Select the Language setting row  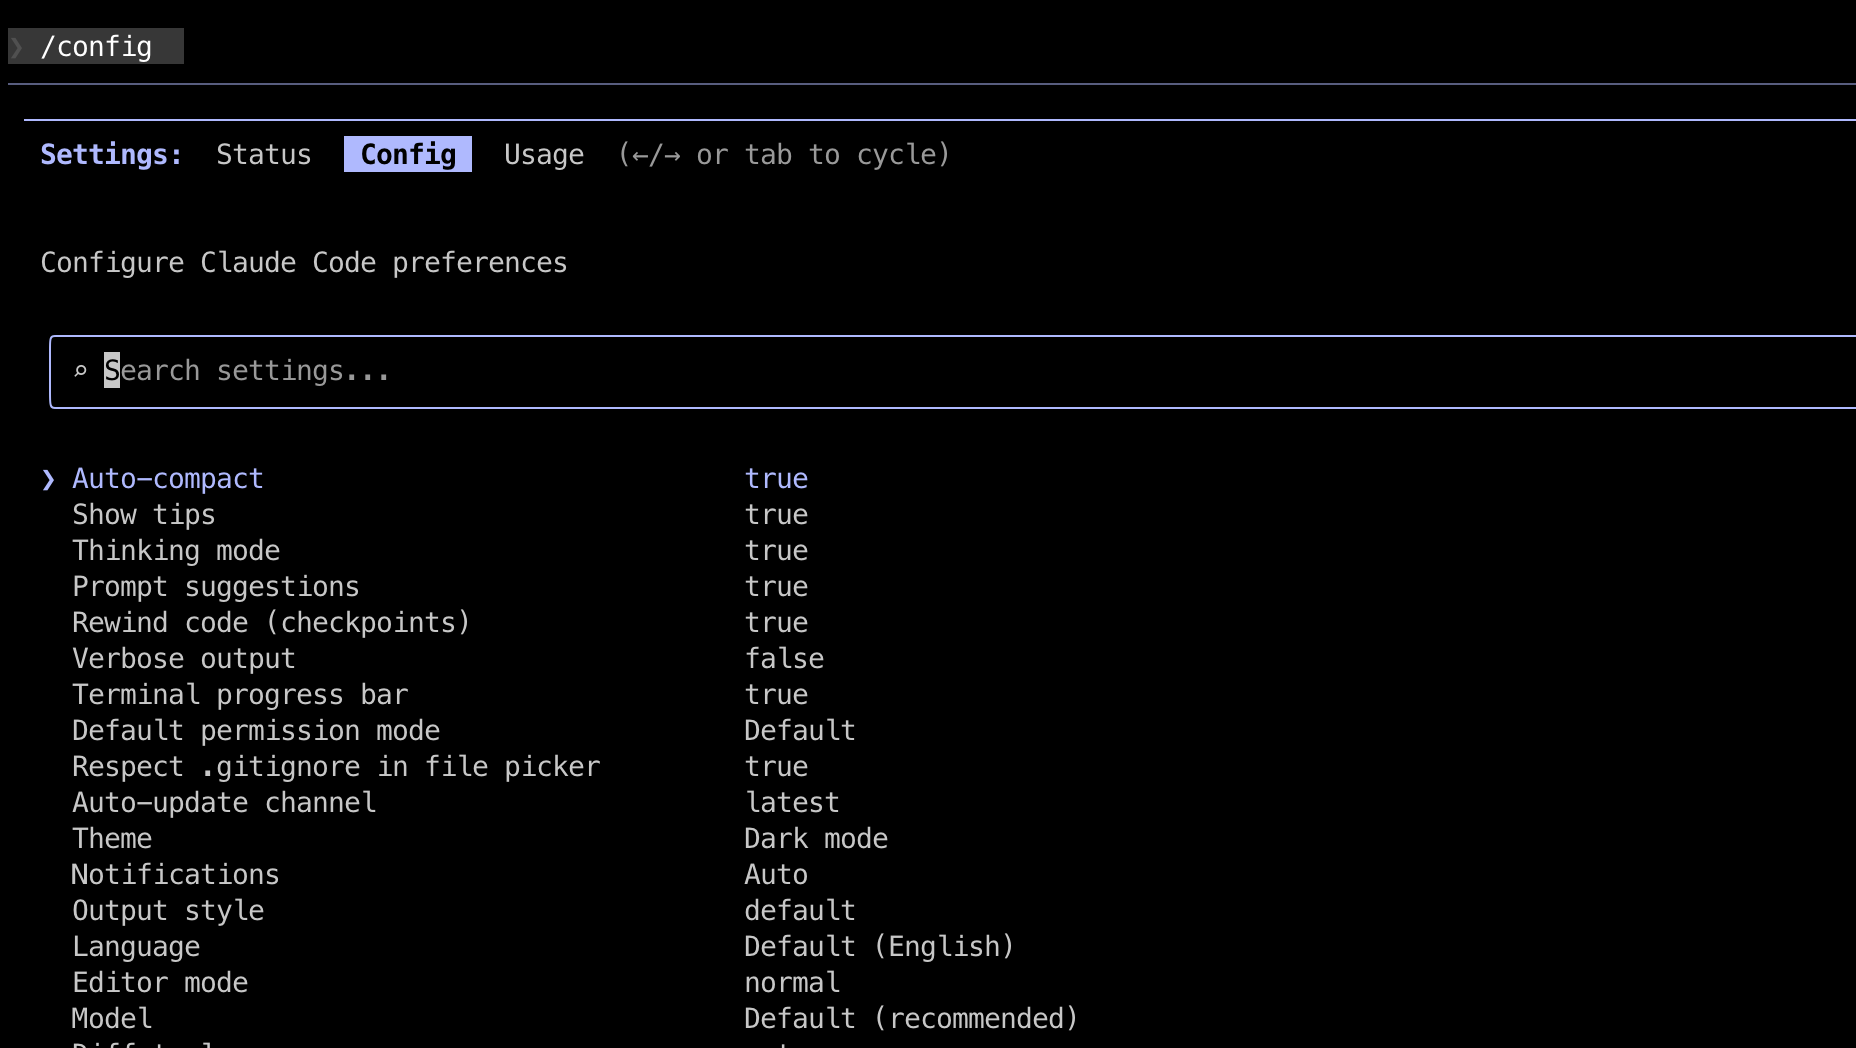136,947
